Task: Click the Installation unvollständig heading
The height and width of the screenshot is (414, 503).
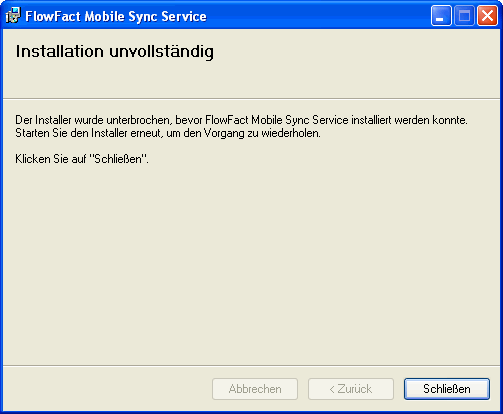Action: pos(115,52)
